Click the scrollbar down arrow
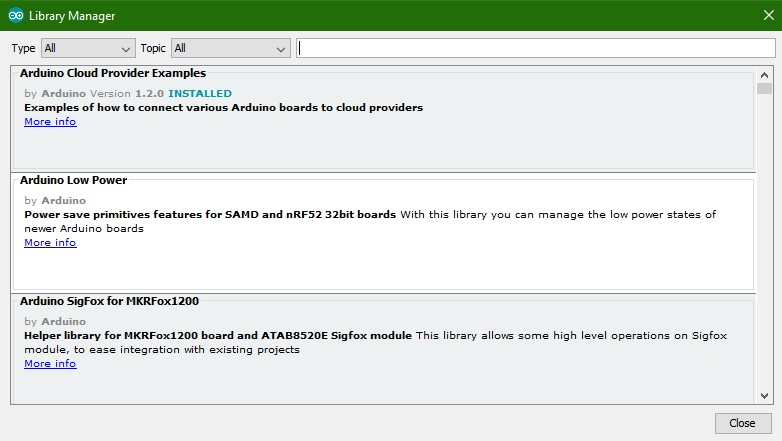The image size is (782, 441). click(x=764, y=396)
